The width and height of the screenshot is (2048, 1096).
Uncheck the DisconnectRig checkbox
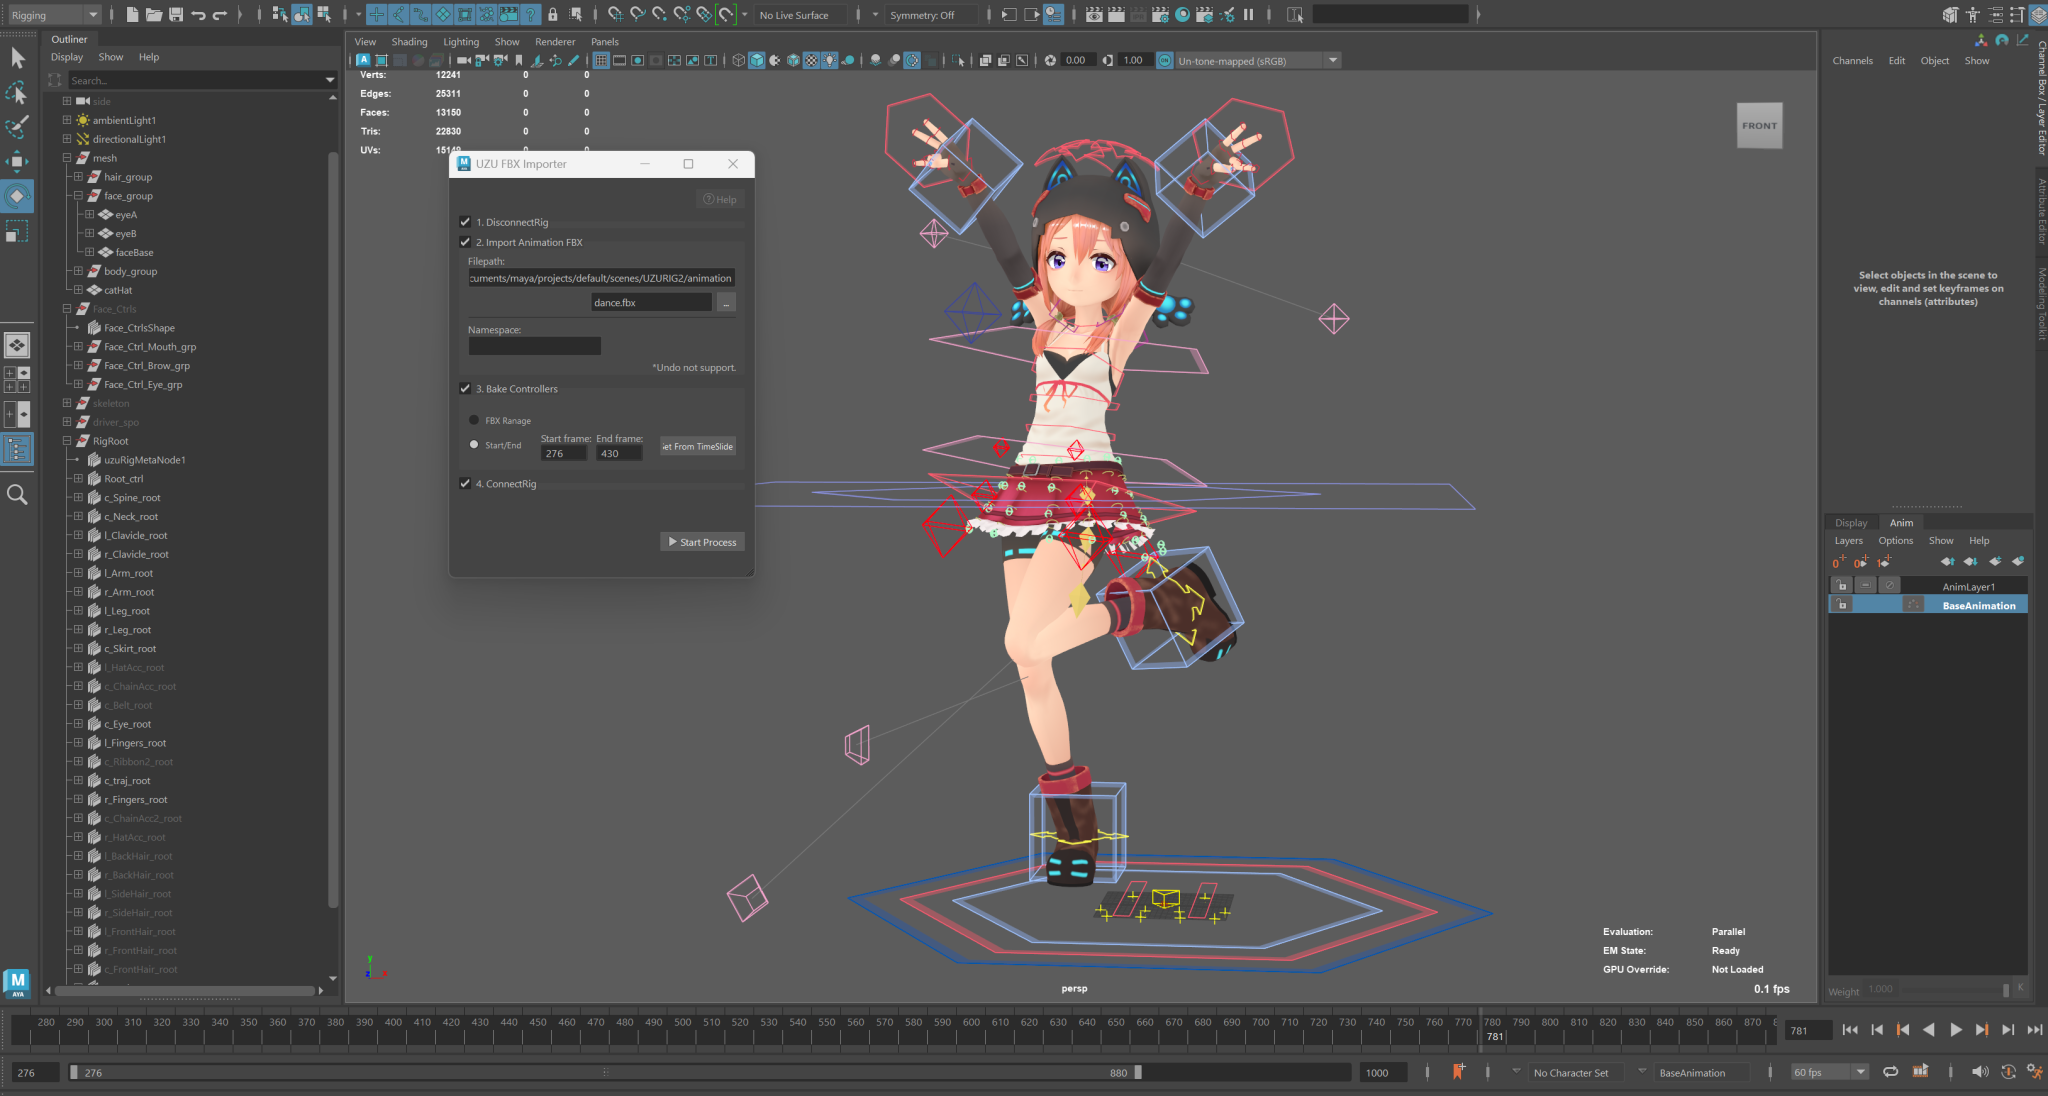(466, 222)
